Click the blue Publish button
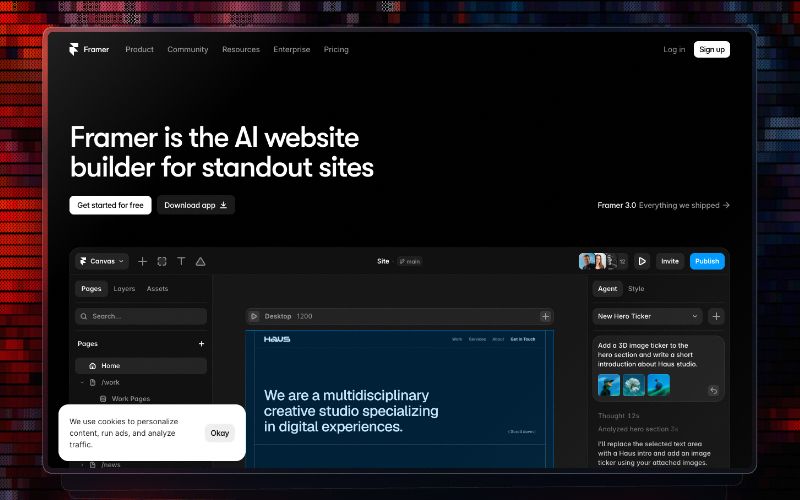Image resolution: width=800 pixels, height=500 pixels. tap(707, 261)
